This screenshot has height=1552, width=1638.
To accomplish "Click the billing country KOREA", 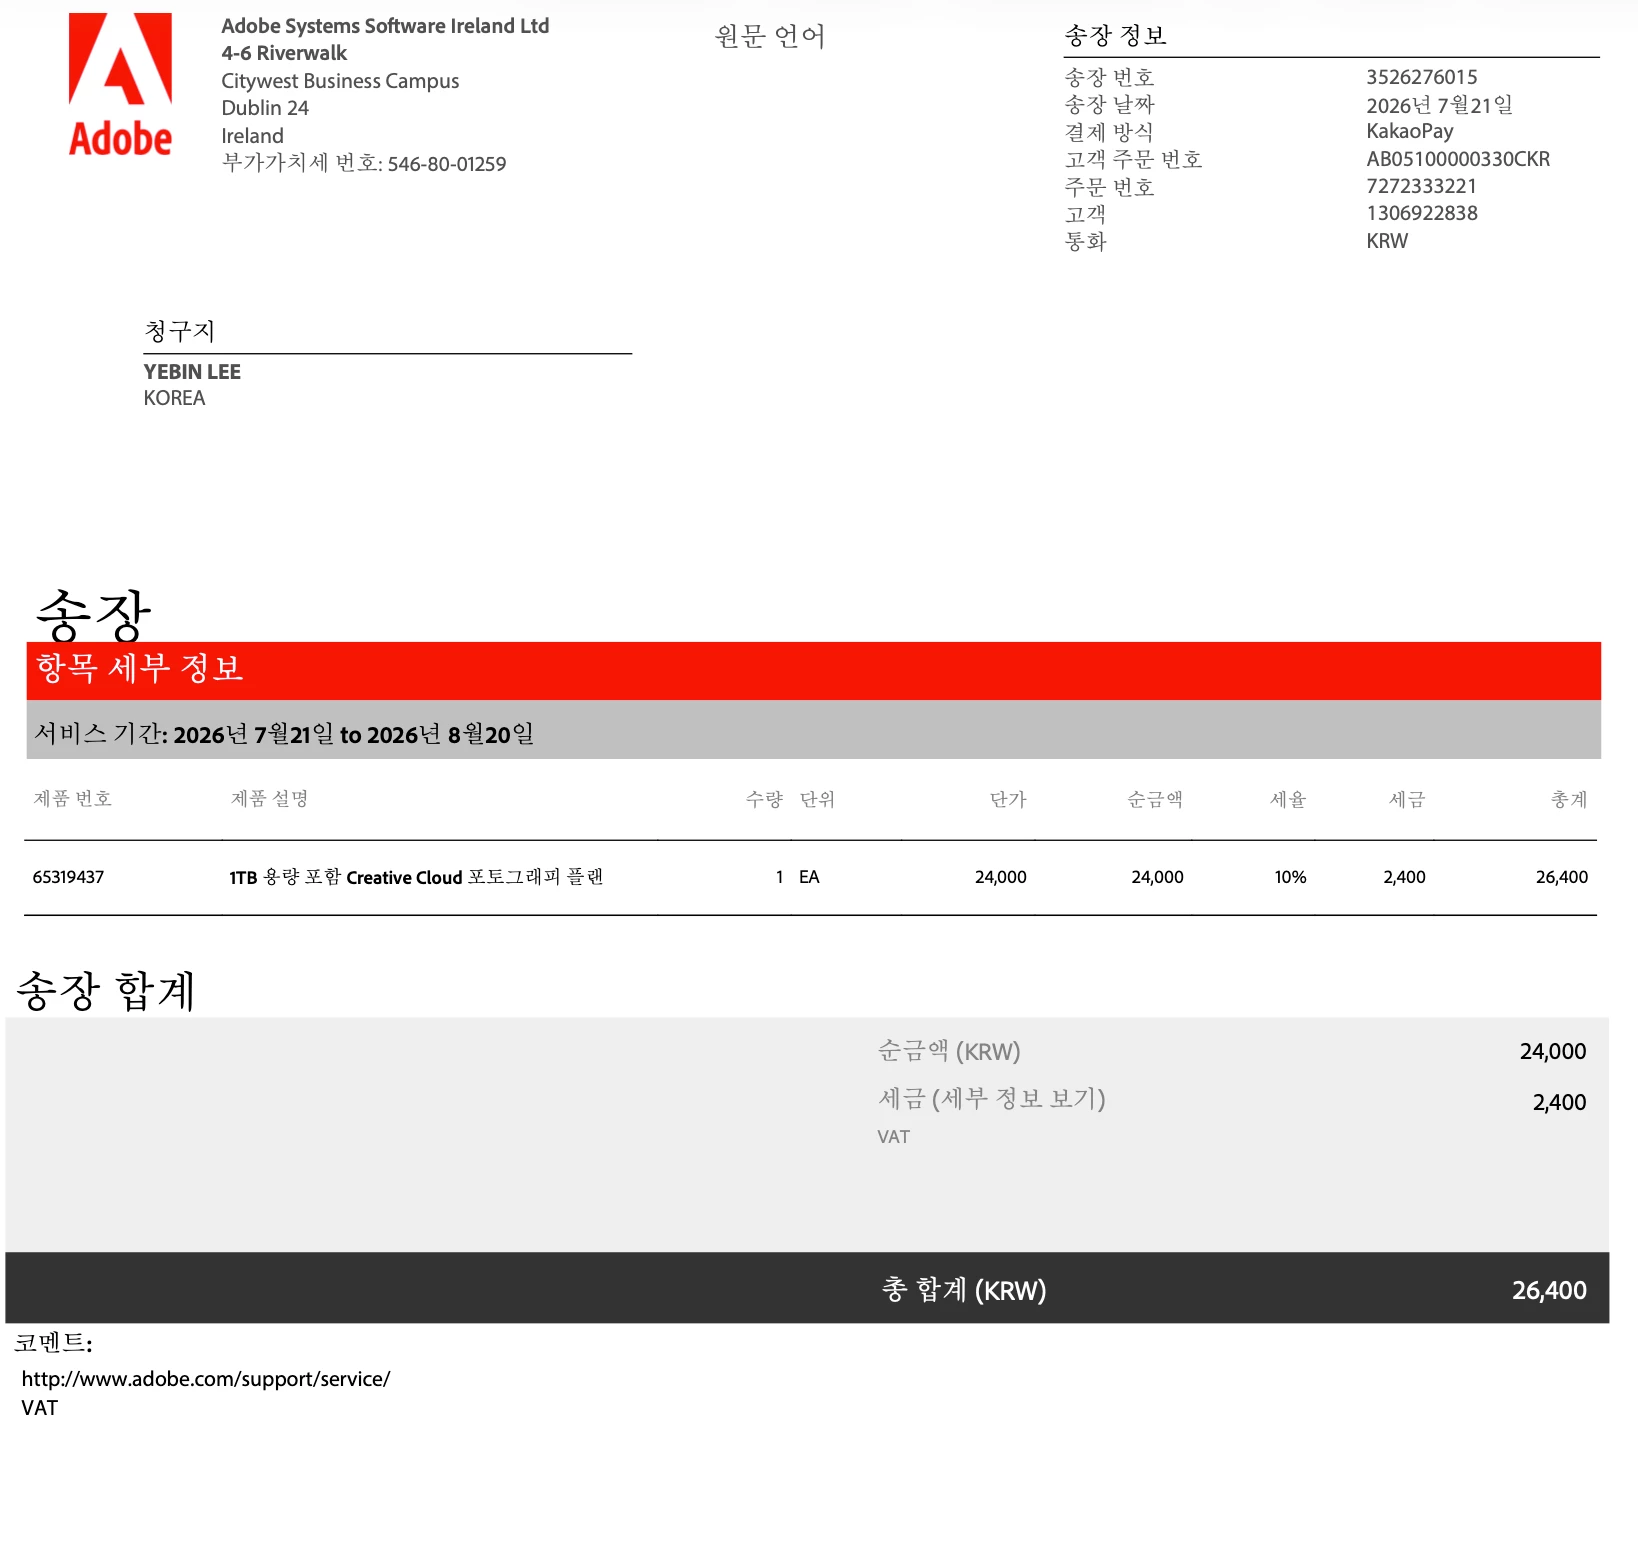I will 174,398.
